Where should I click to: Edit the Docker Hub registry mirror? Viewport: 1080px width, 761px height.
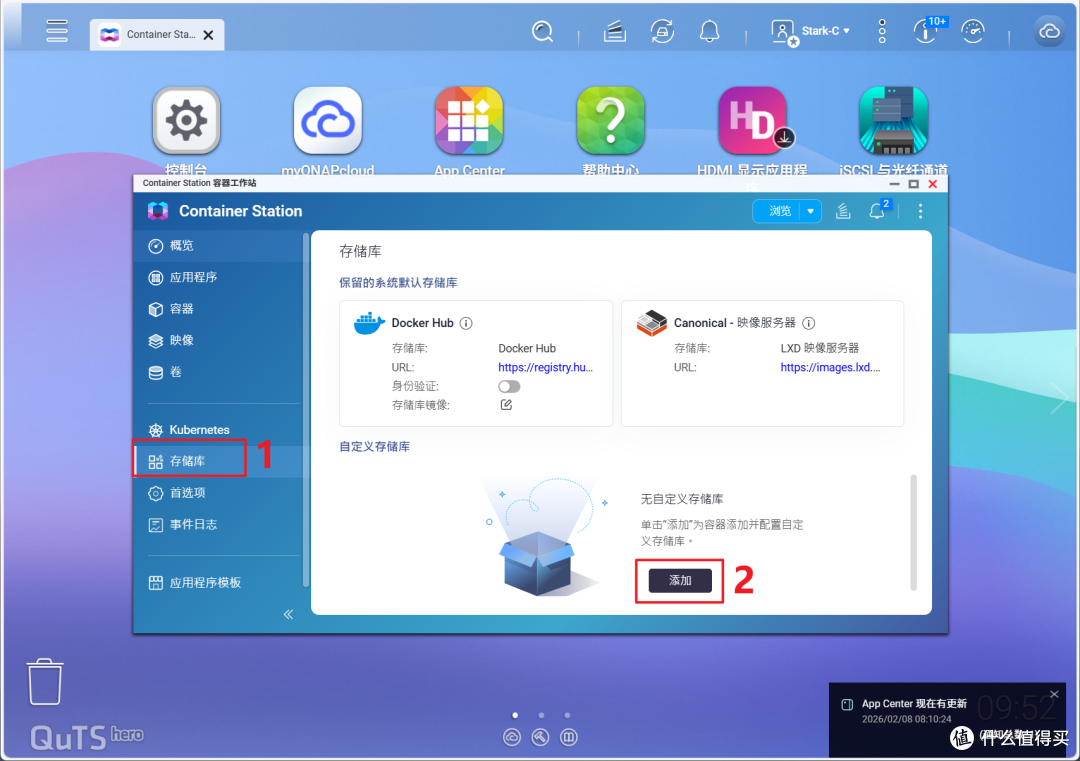click(506, 405)
